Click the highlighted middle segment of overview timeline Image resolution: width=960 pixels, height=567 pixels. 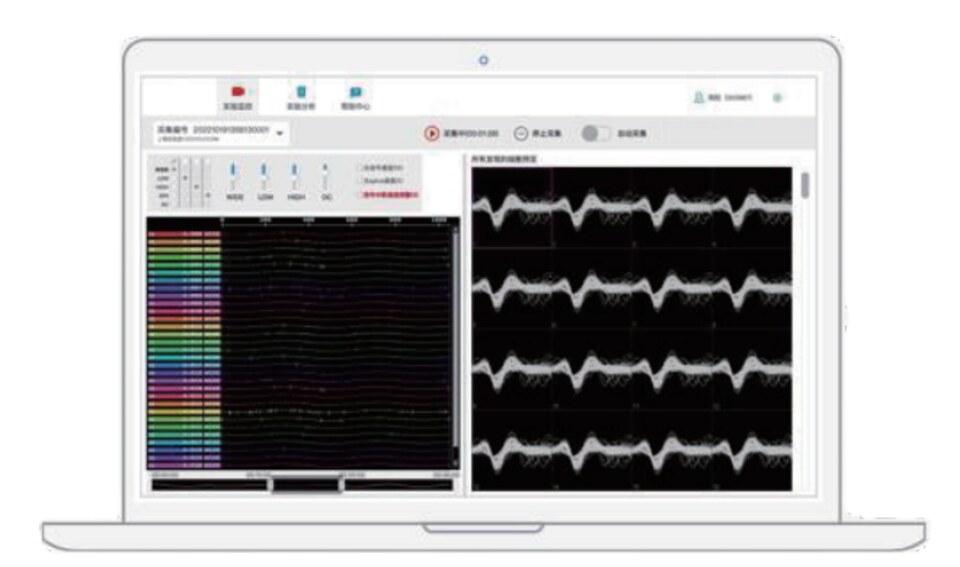(x=306, y=485)
